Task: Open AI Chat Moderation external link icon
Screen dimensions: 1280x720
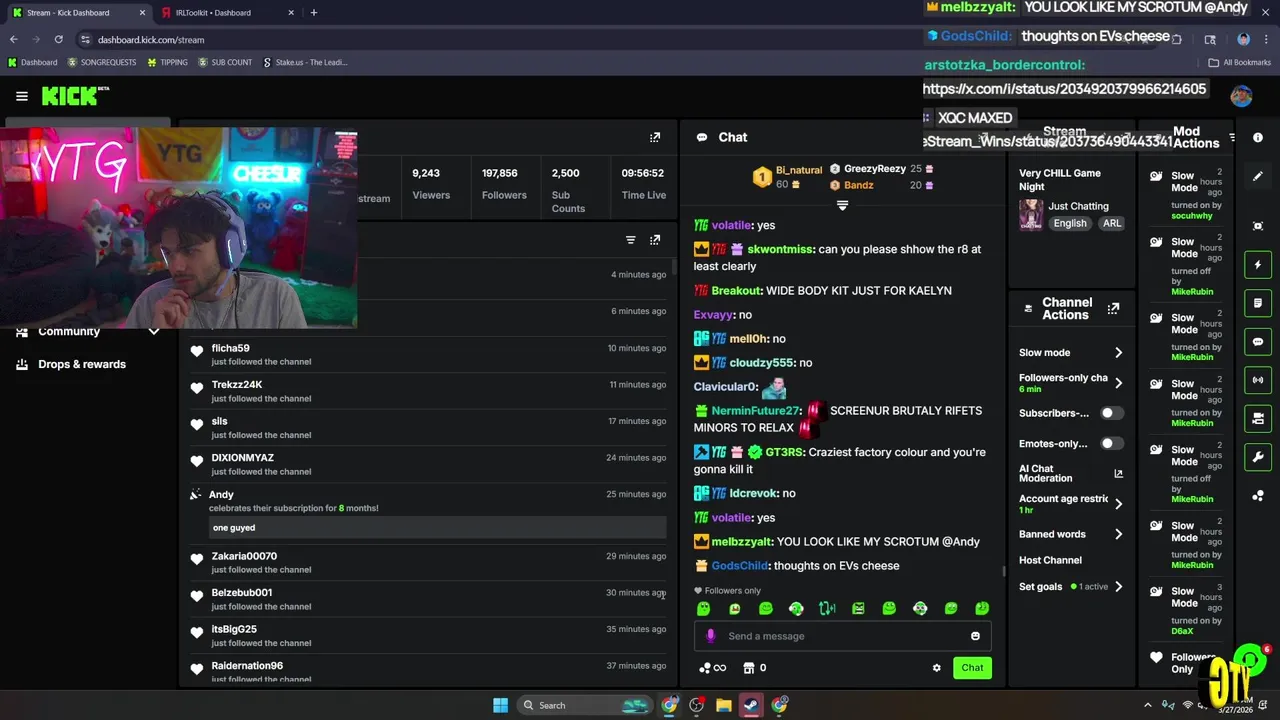Action: [x=1118, y=473]
